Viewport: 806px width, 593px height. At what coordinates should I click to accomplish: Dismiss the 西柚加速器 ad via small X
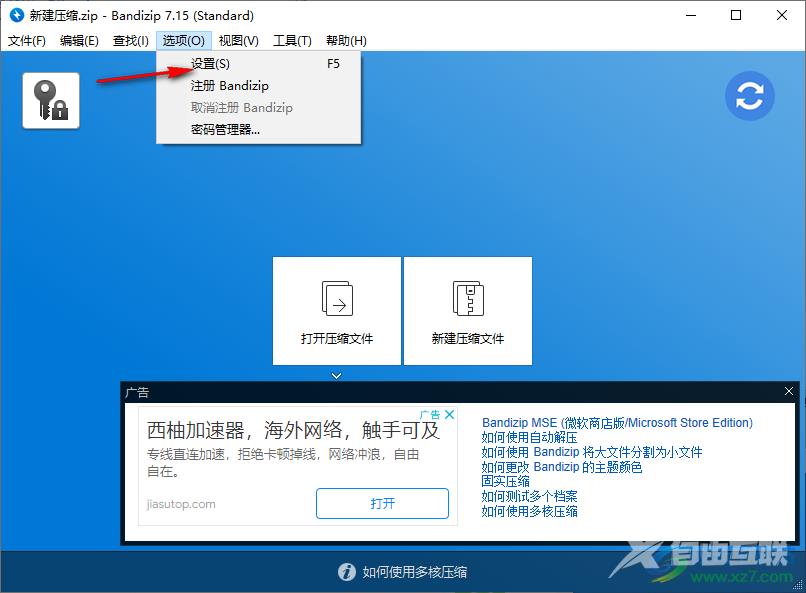tap(449, 414)
